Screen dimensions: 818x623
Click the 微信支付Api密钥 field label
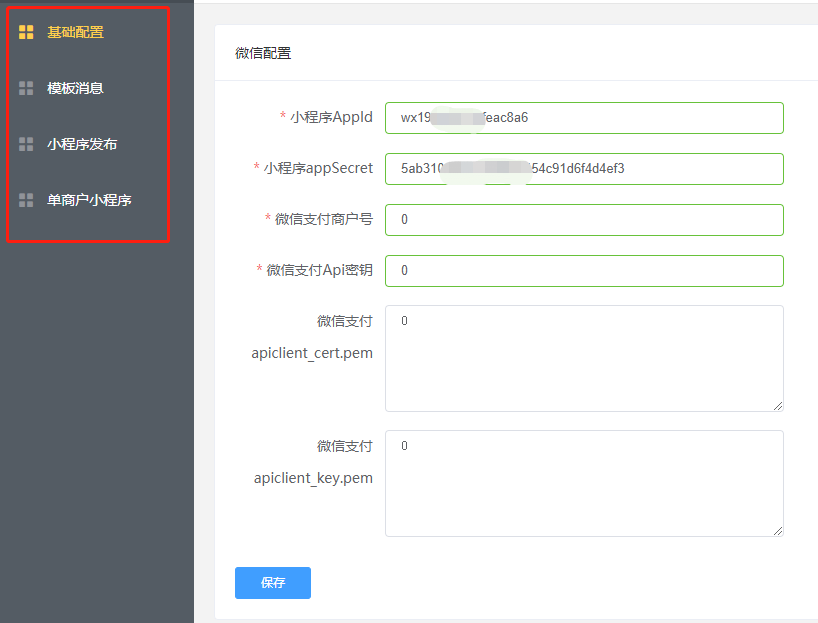tap(319, 270)
